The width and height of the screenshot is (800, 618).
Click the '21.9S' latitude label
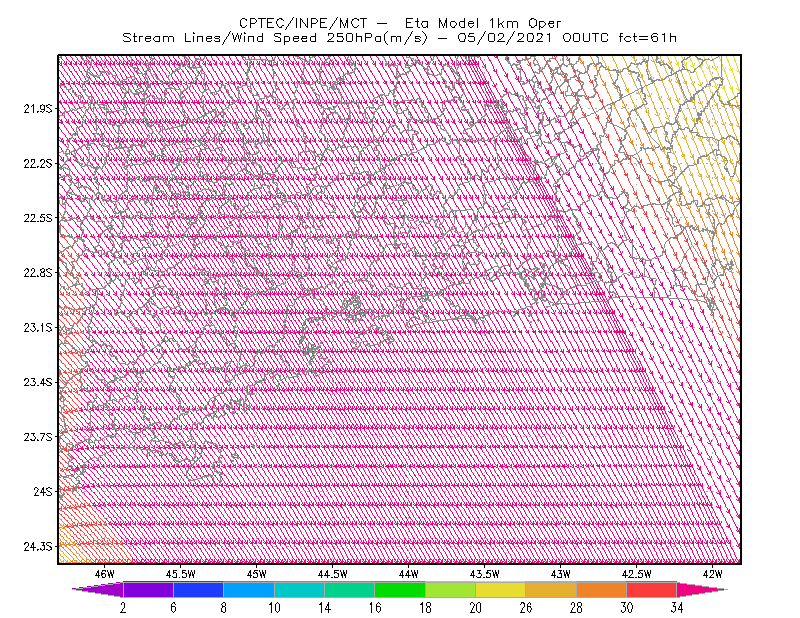coord(38,108)
